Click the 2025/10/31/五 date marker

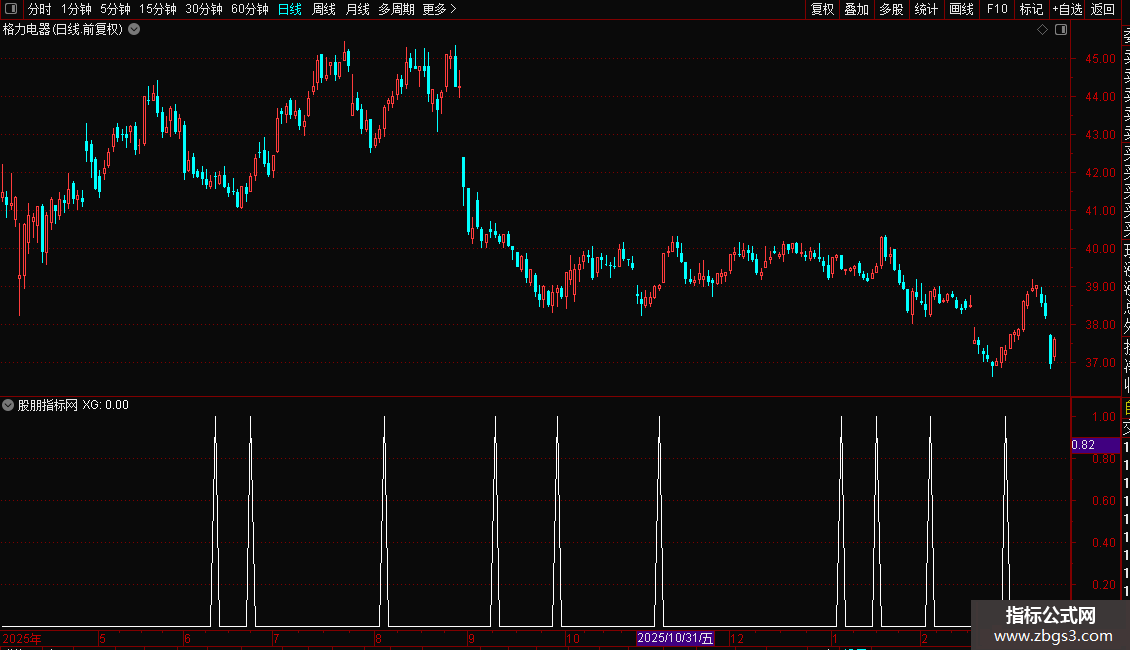[675, 638]
